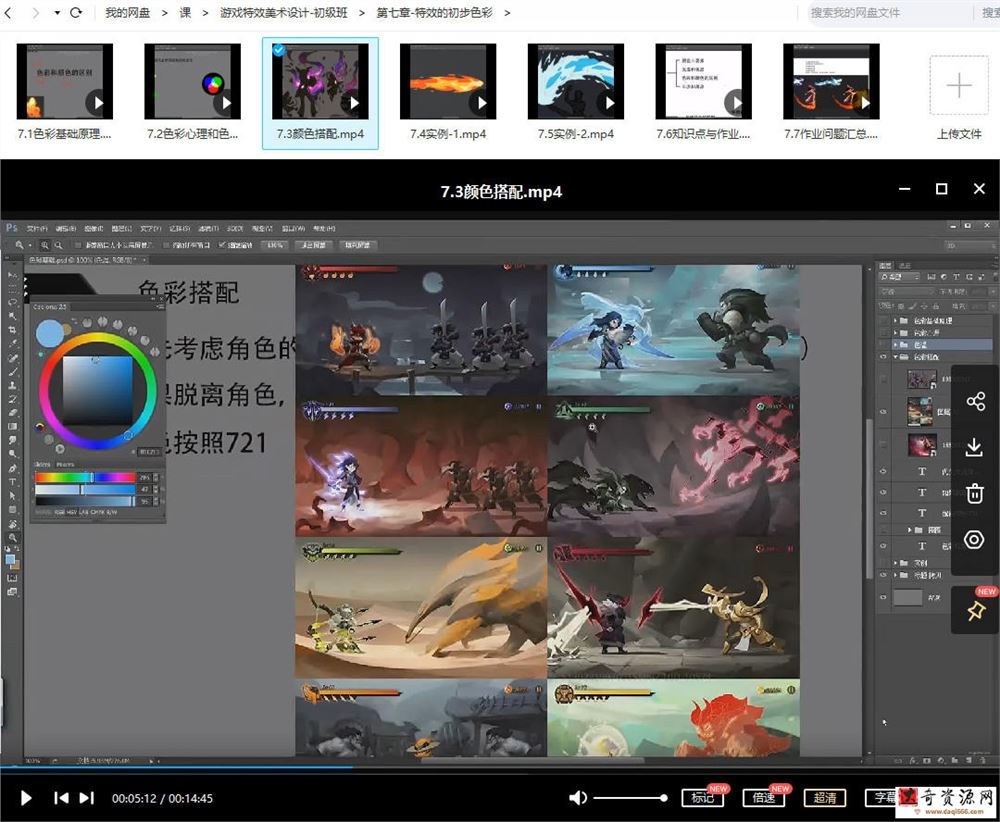Image resolution: width=1000 pixels, height=822 pixels.
Task: Click zoom-in magnifier in Photoshop options bar
Action: coord(44,245)
